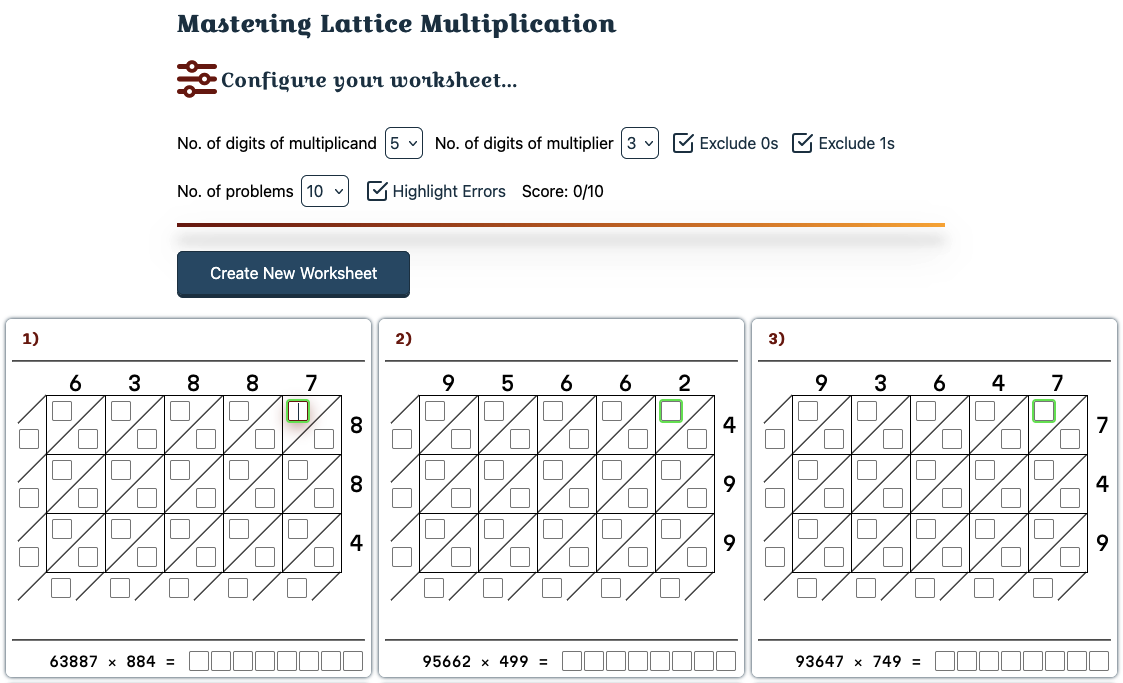Image resolution: width=1123 pixels, height=683 pixels.
Task: Click the orange gradient divider bar
Action: coord(560,225)
